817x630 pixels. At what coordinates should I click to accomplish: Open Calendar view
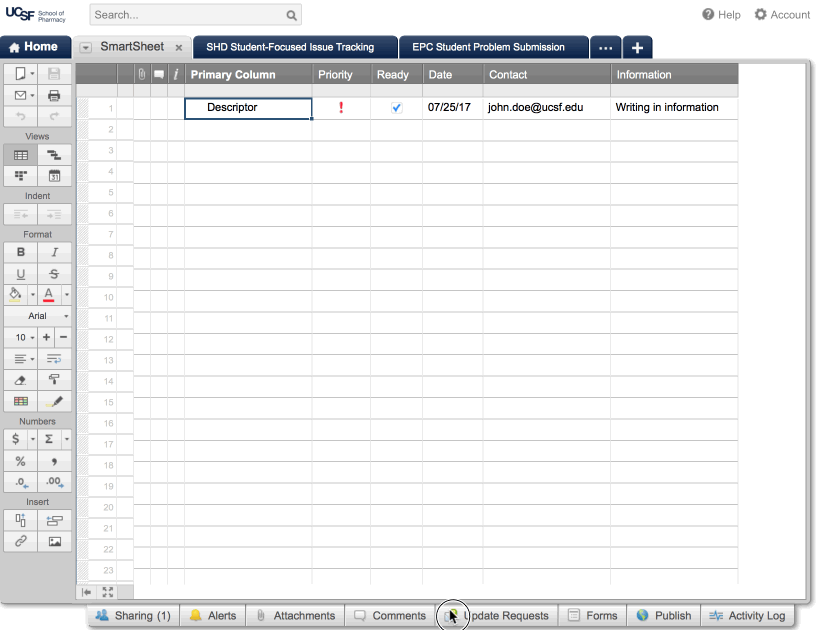click(54, 176)
